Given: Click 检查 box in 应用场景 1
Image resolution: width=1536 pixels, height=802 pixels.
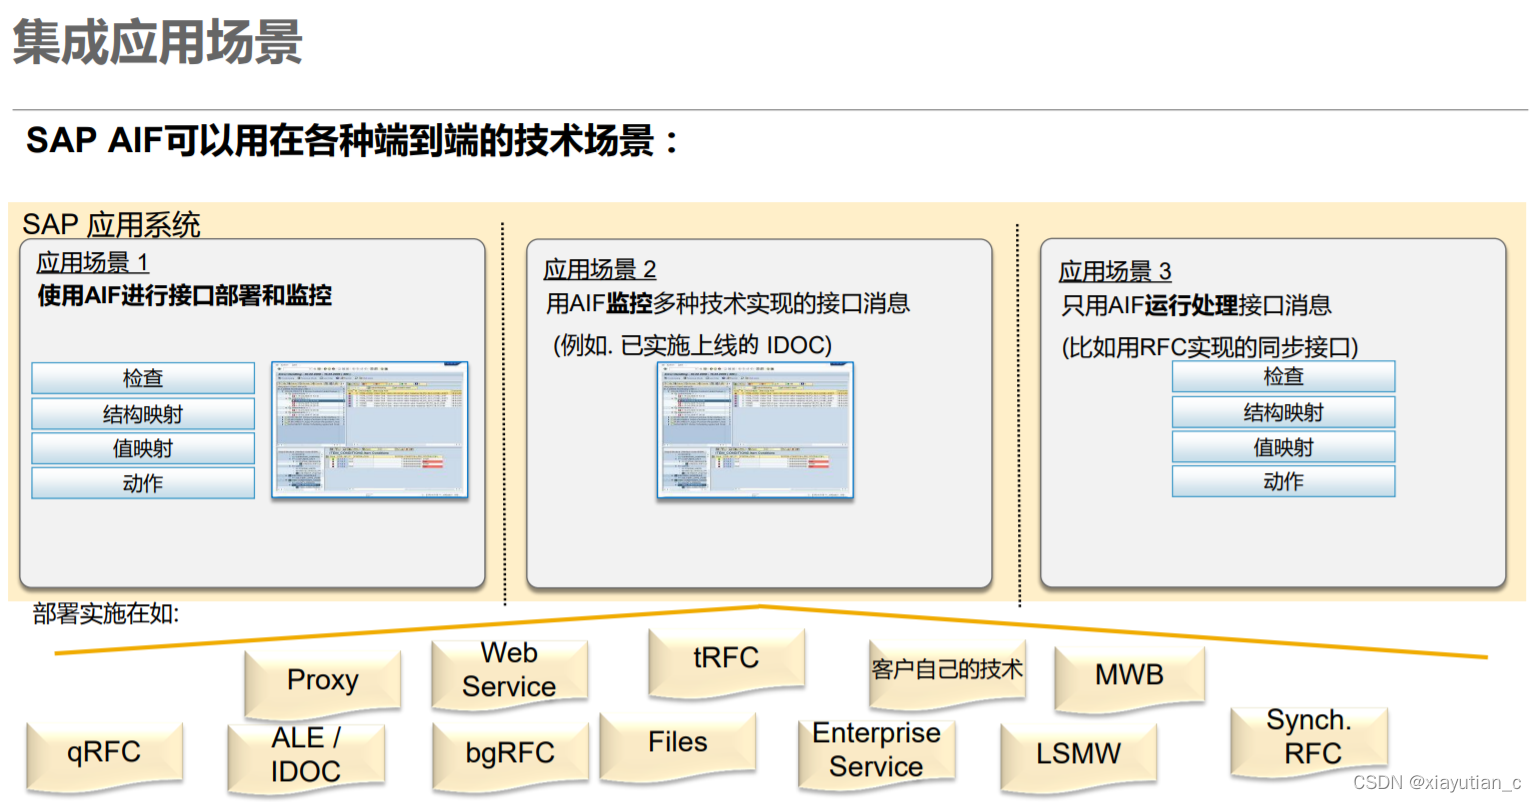Looking at the screenshot, I should pos(143,378).
